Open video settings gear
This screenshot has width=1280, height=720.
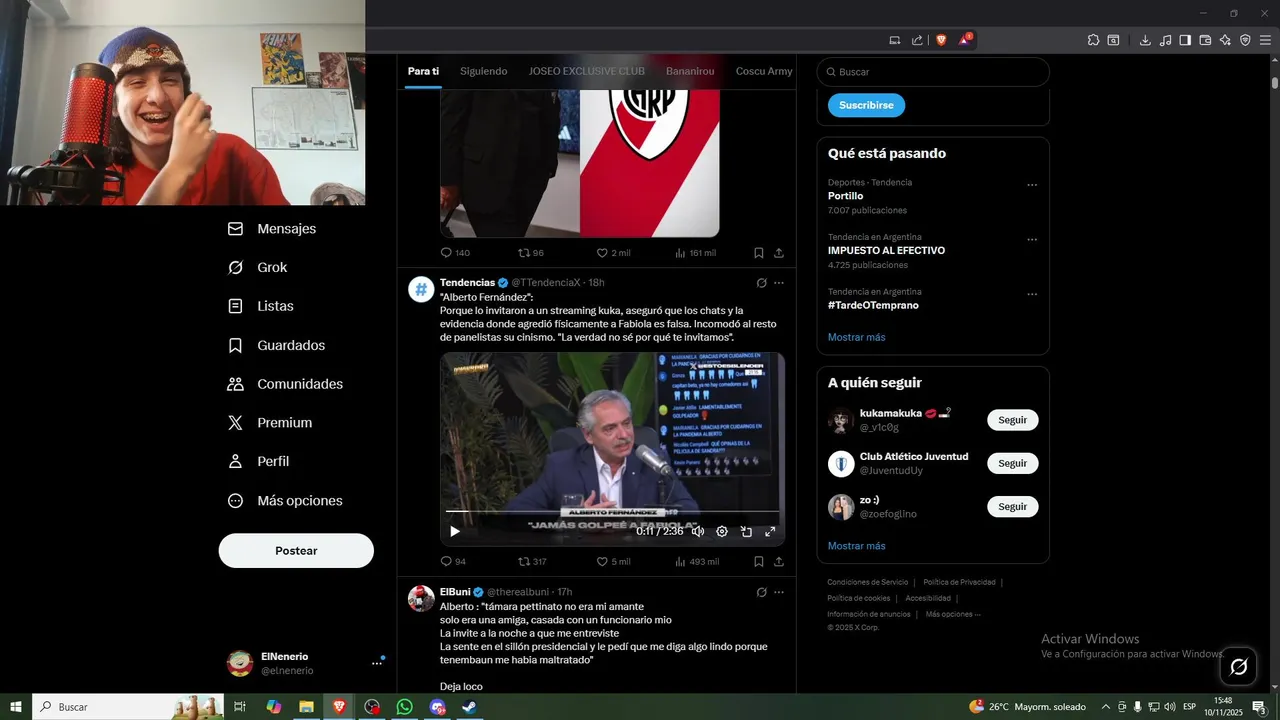coord(722,531)
